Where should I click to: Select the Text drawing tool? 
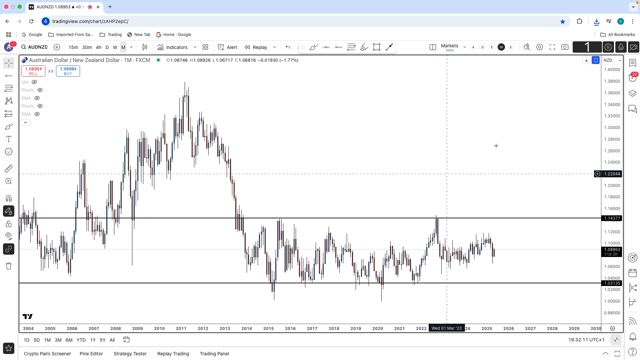(9, 139)
